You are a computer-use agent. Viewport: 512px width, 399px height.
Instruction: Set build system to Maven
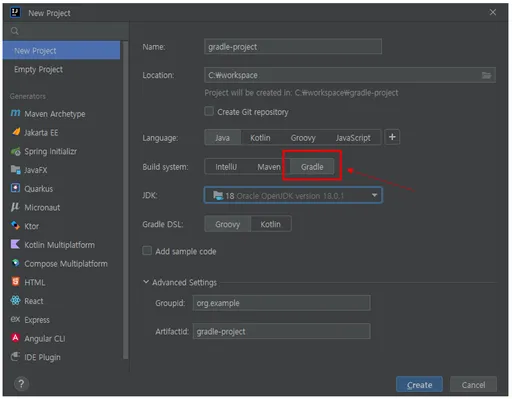coord(268,167)
